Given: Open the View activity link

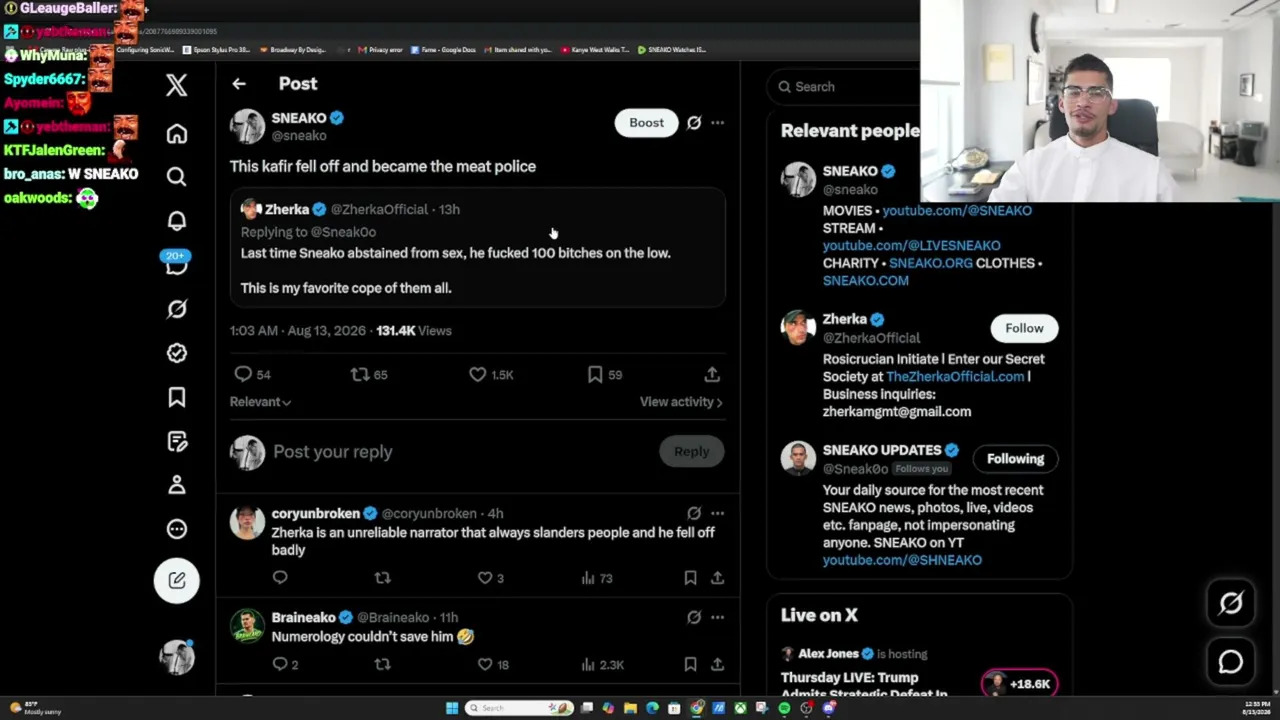Looking at the screenshot, I should click(x=681, y=402).
